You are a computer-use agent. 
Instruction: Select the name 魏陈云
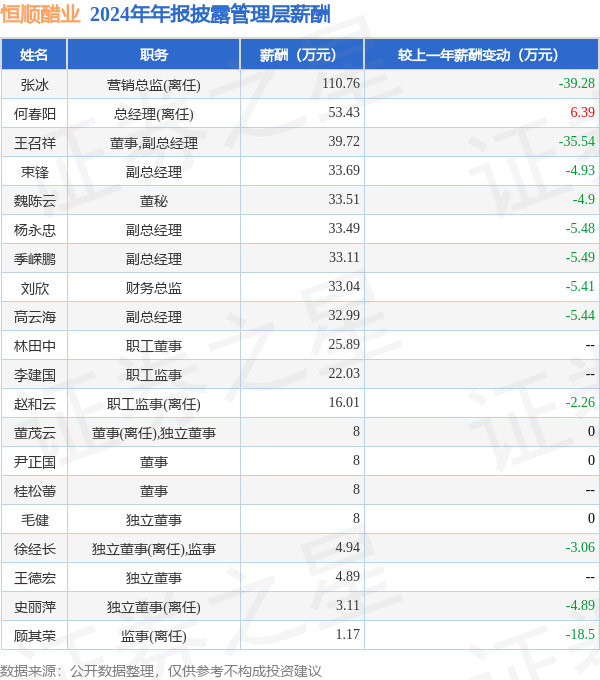[35, 201]
